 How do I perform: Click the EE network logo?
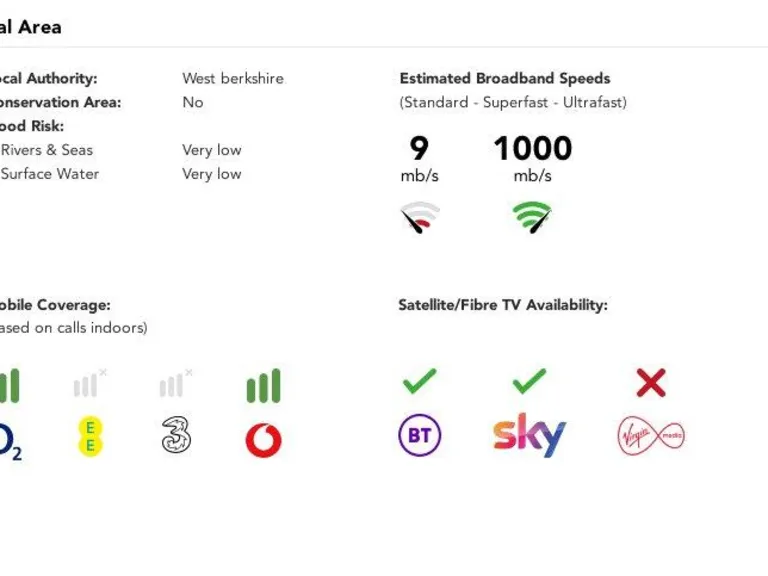(90, 437)
